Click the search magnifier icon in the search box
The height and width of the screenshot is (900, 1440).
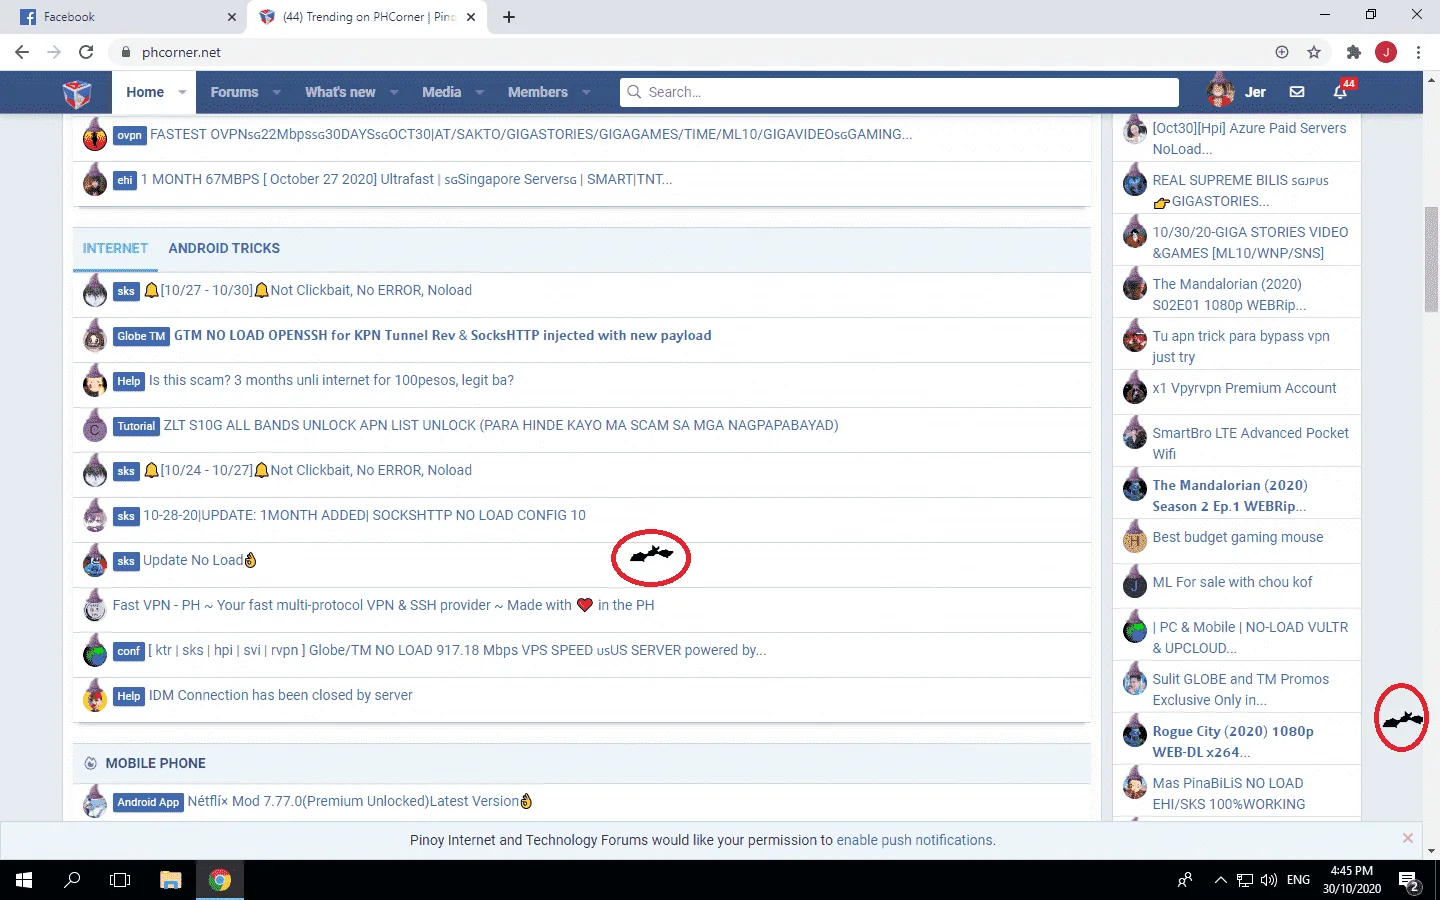click(x=634, y=92)
